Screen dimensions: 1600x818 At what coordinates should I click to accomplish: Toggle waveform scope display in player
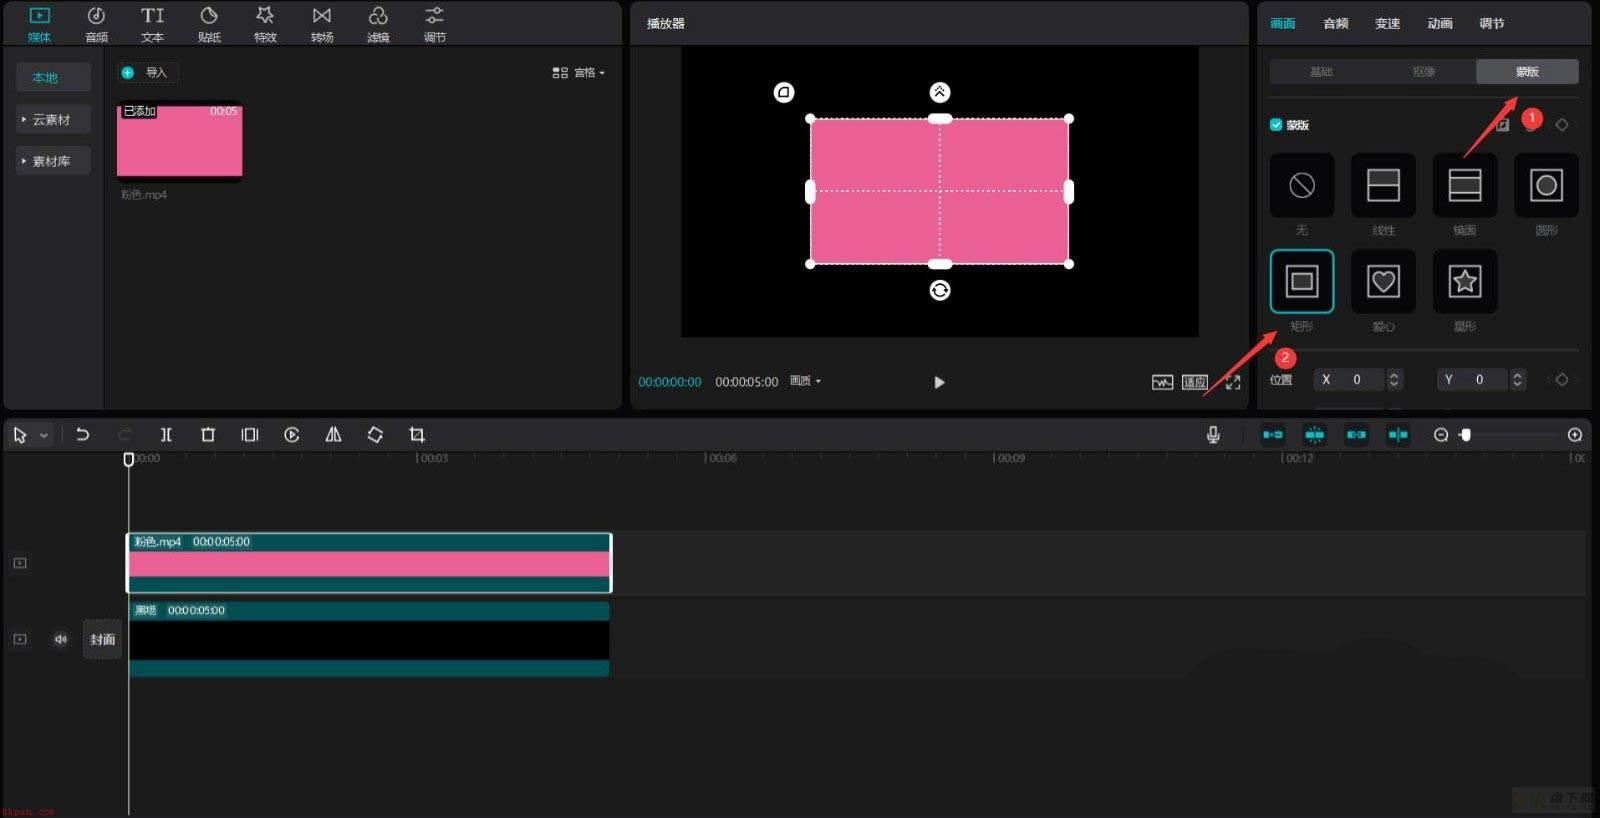(1162, 382)
